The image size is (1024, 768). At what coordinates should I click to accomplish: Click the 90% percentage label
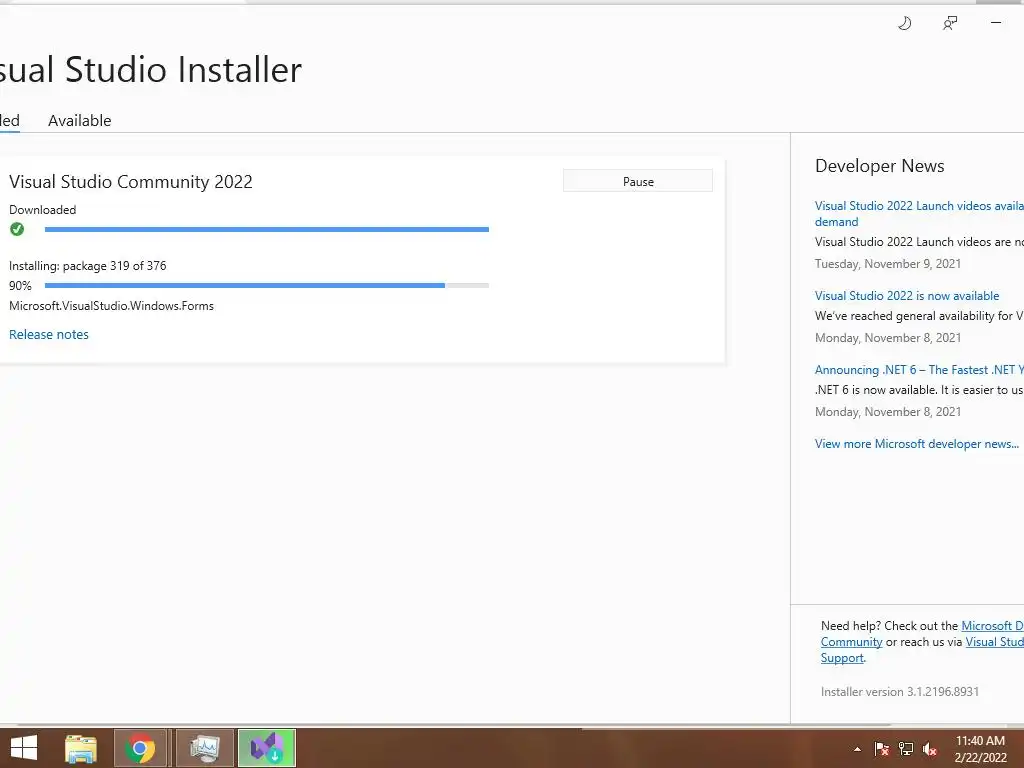coord(20,286)
